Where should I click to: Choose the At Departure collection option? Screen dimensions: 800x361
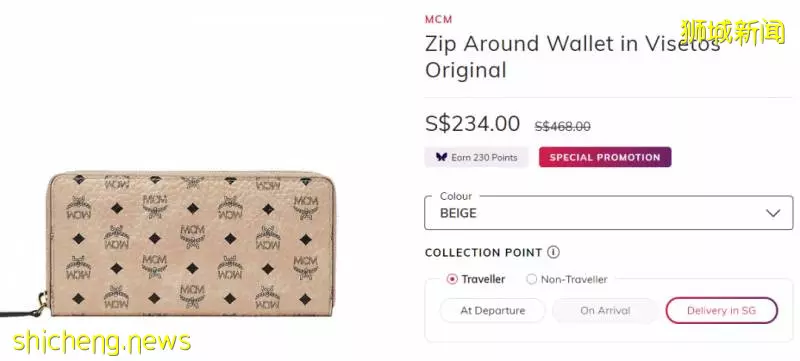(x=492, y=311)
